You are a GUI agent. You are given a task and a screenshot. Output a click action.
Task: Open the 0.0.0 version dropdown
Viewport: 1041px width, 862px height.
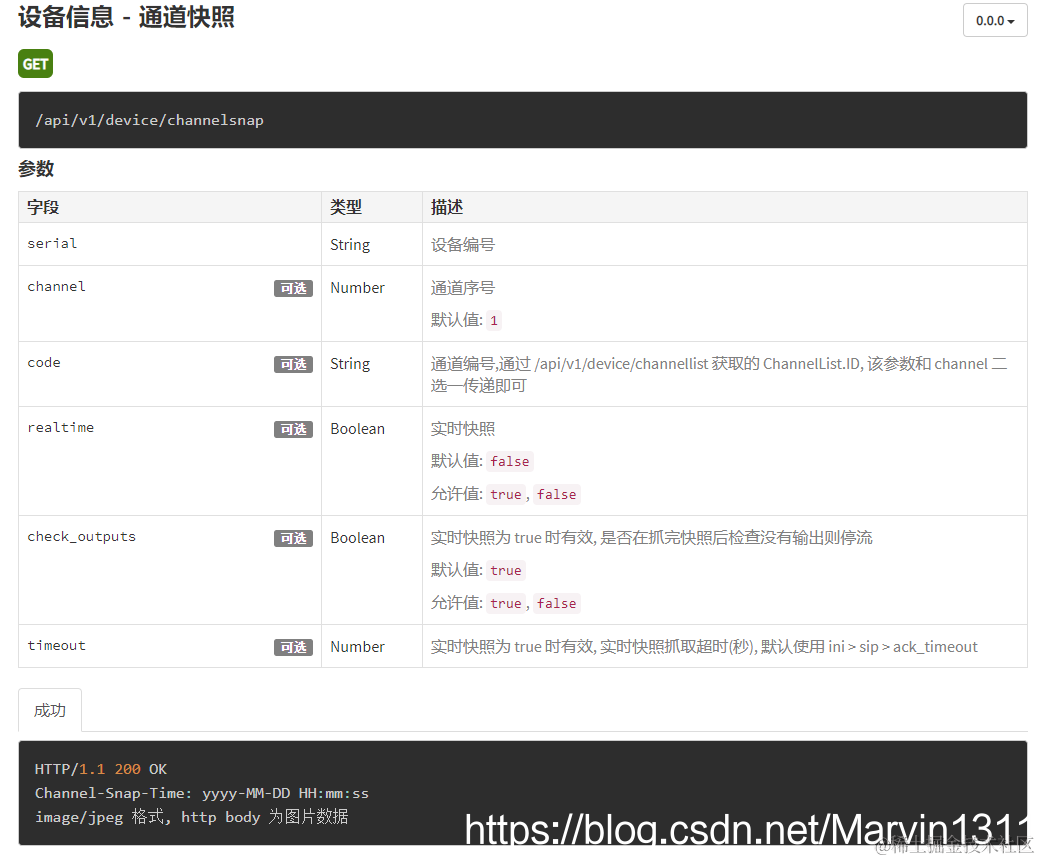pyautogui.click(x=995, y=21)
